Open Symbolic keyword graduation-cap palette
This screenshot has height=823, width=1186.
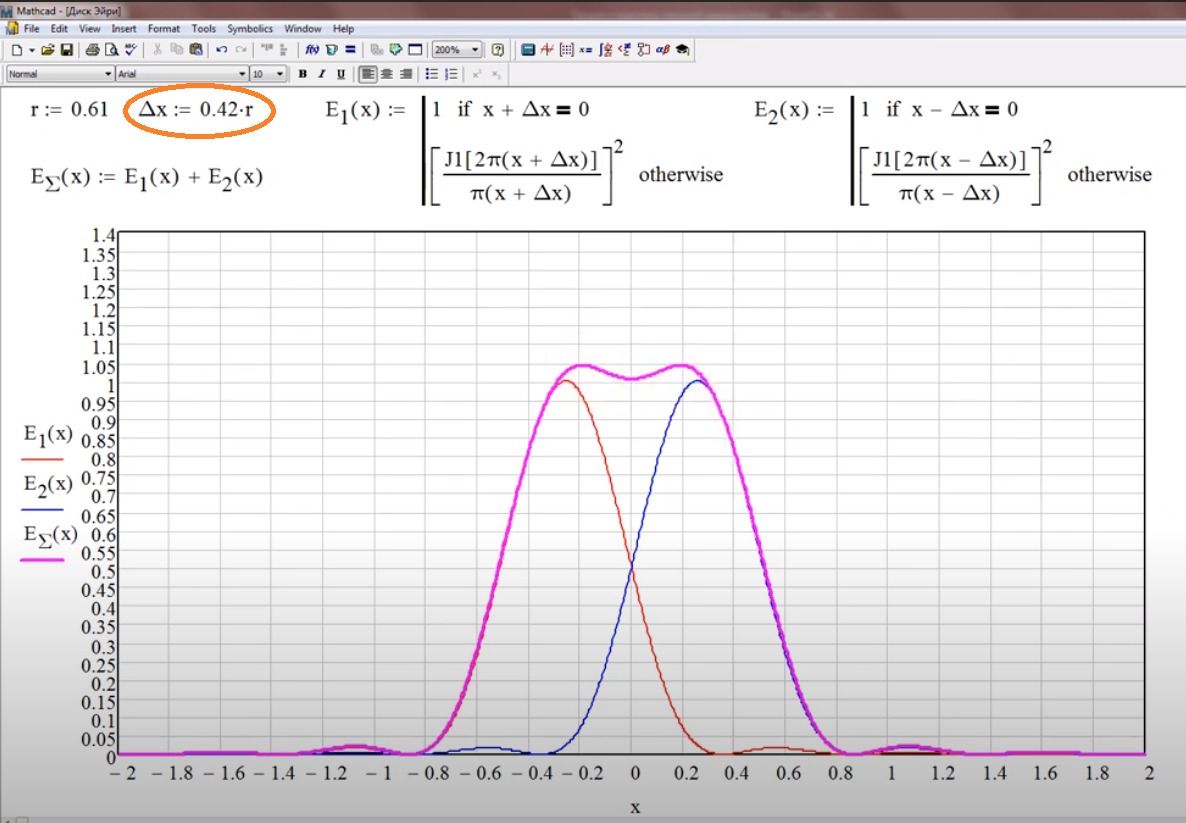(x=682, y=50)
